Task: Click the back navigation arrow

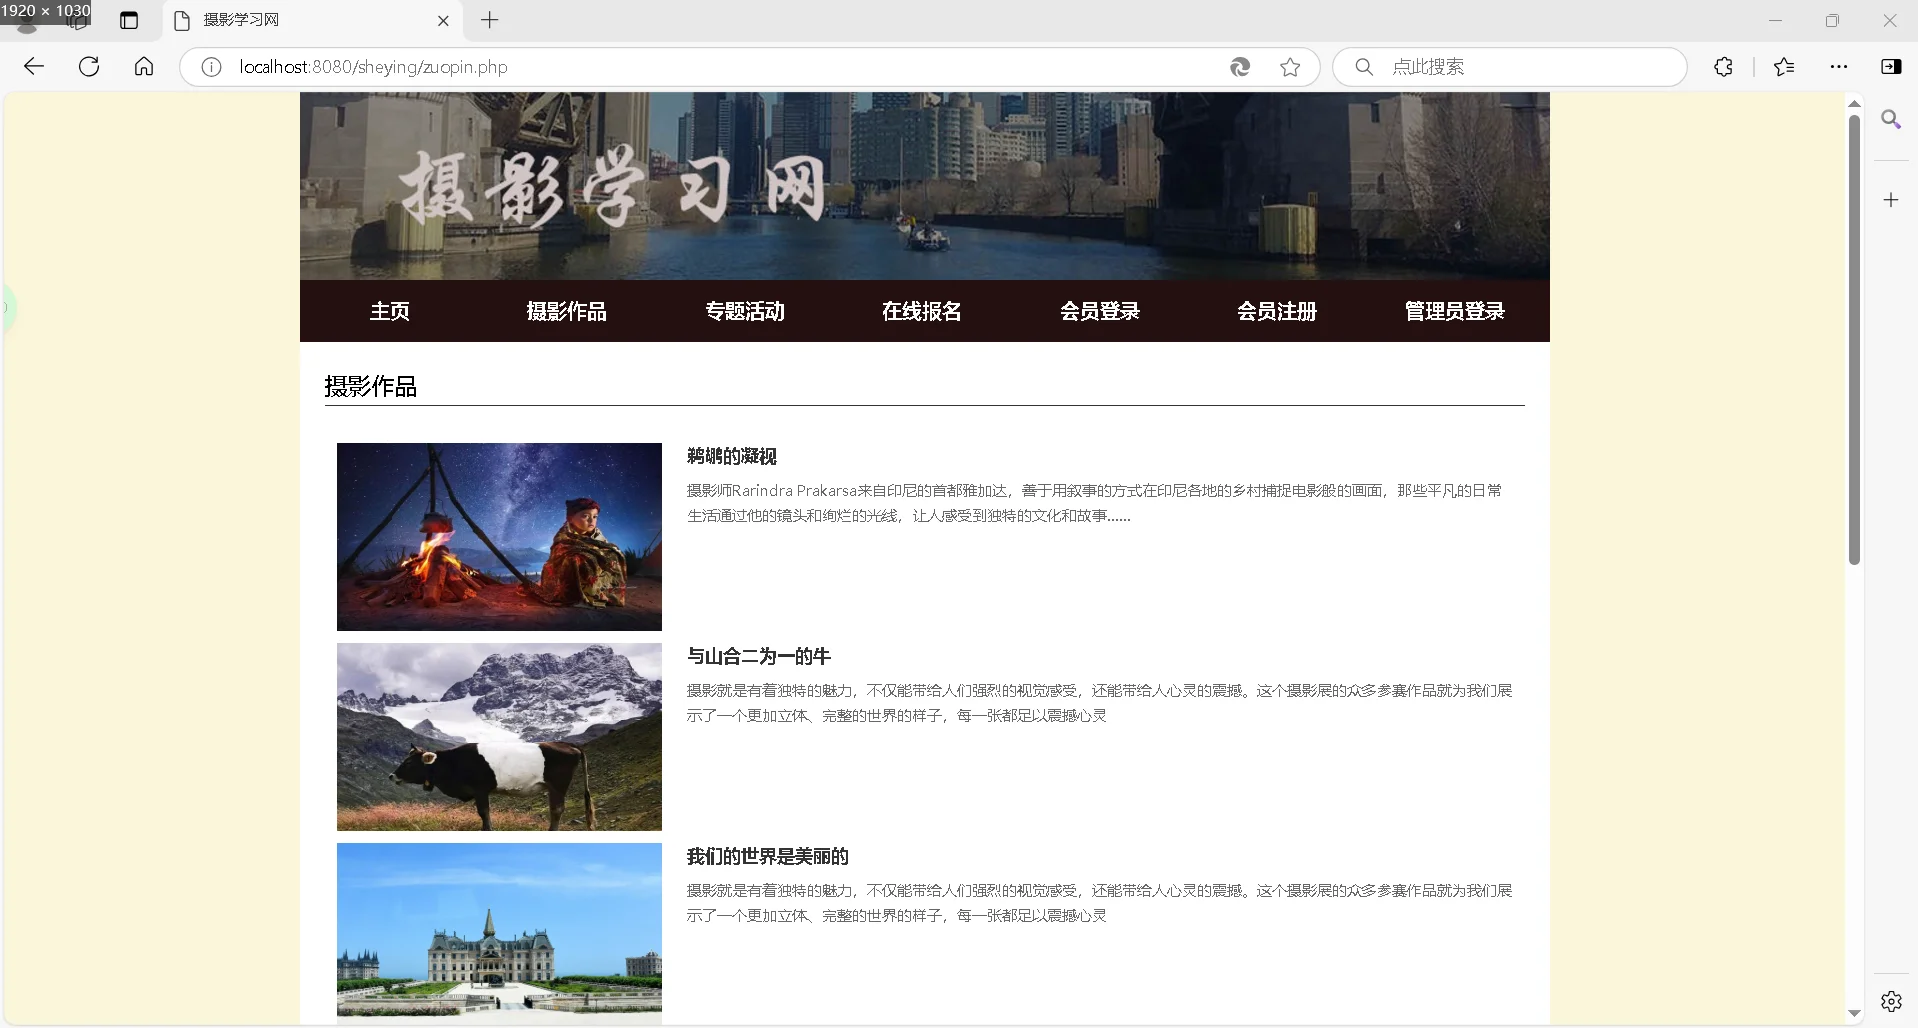Action: pyautogui.click(x=34, y=66)
